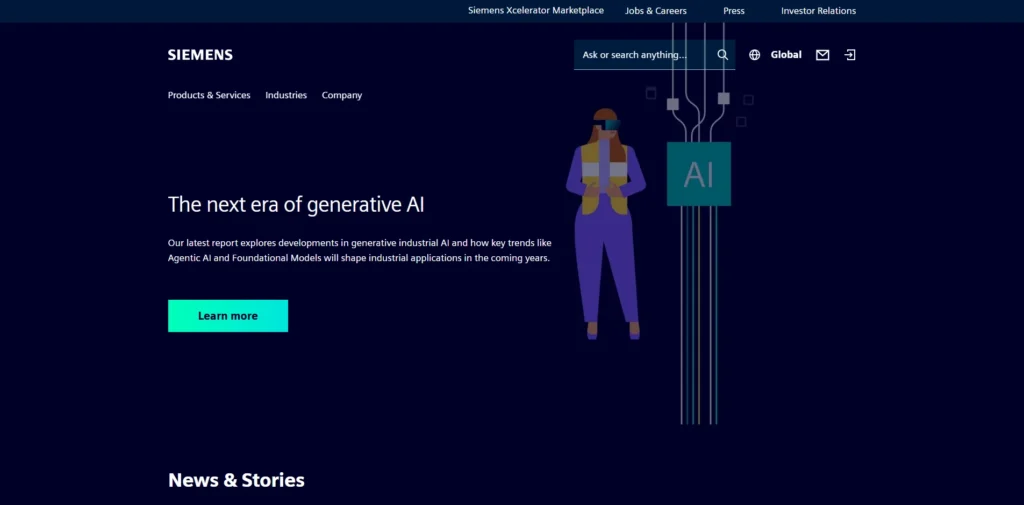This screenshot has height=505, width=1024.
Task: Focus the 'Ask or search anything' field
Action: 654,55
